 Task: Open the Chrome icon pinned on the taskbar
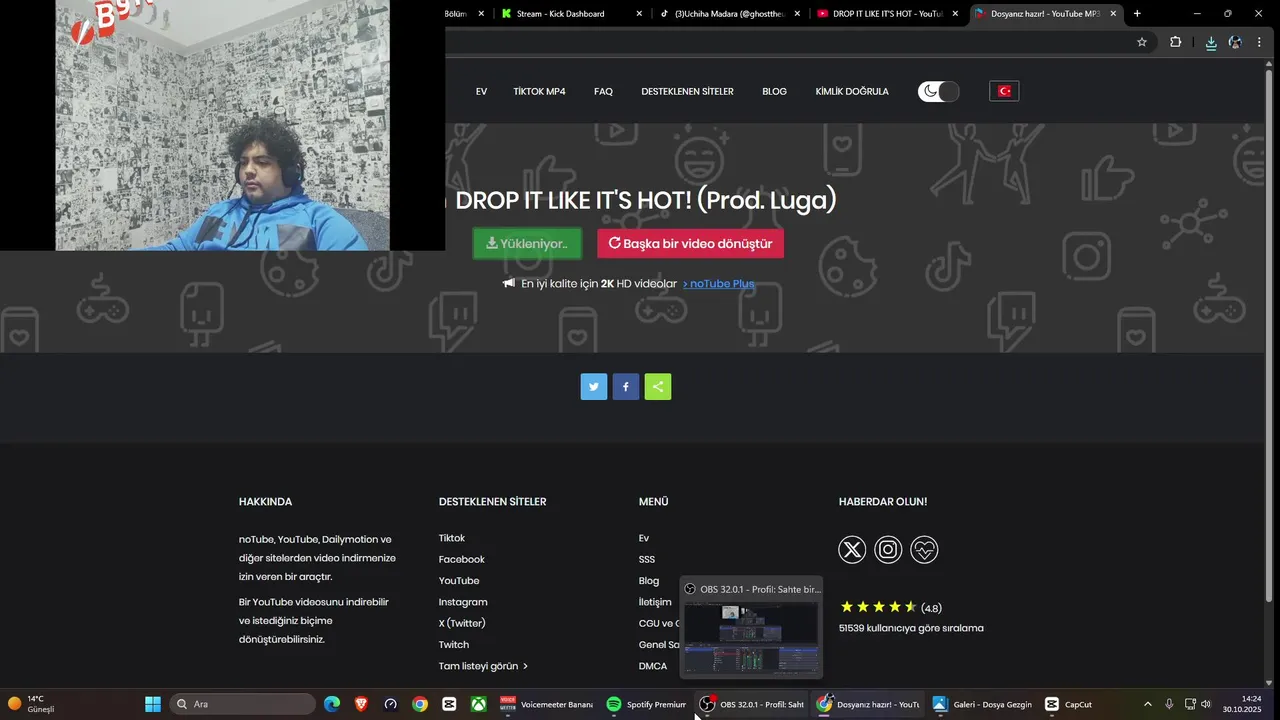[420, 704]
